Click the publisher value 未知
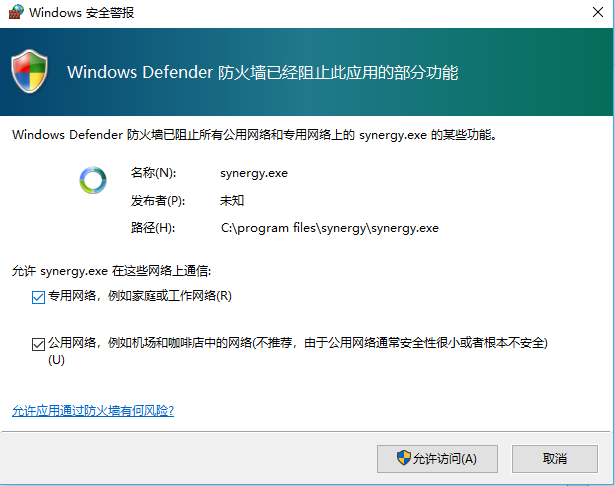This screenshot has width=615, height=486. (232, 201)
